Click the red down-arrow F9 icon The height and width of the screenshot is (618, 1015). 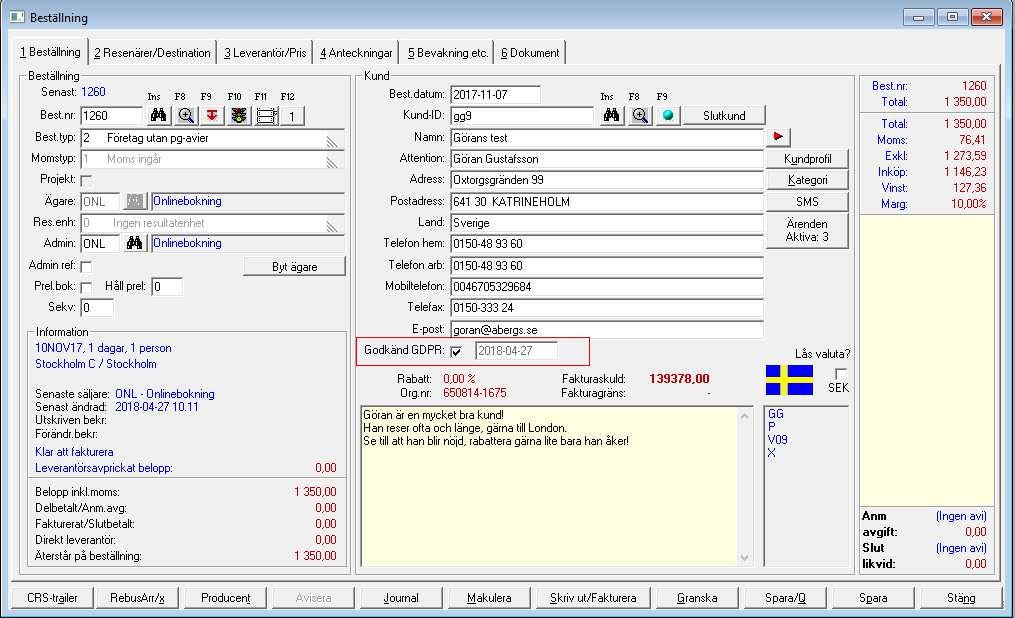tap(212, 116)
